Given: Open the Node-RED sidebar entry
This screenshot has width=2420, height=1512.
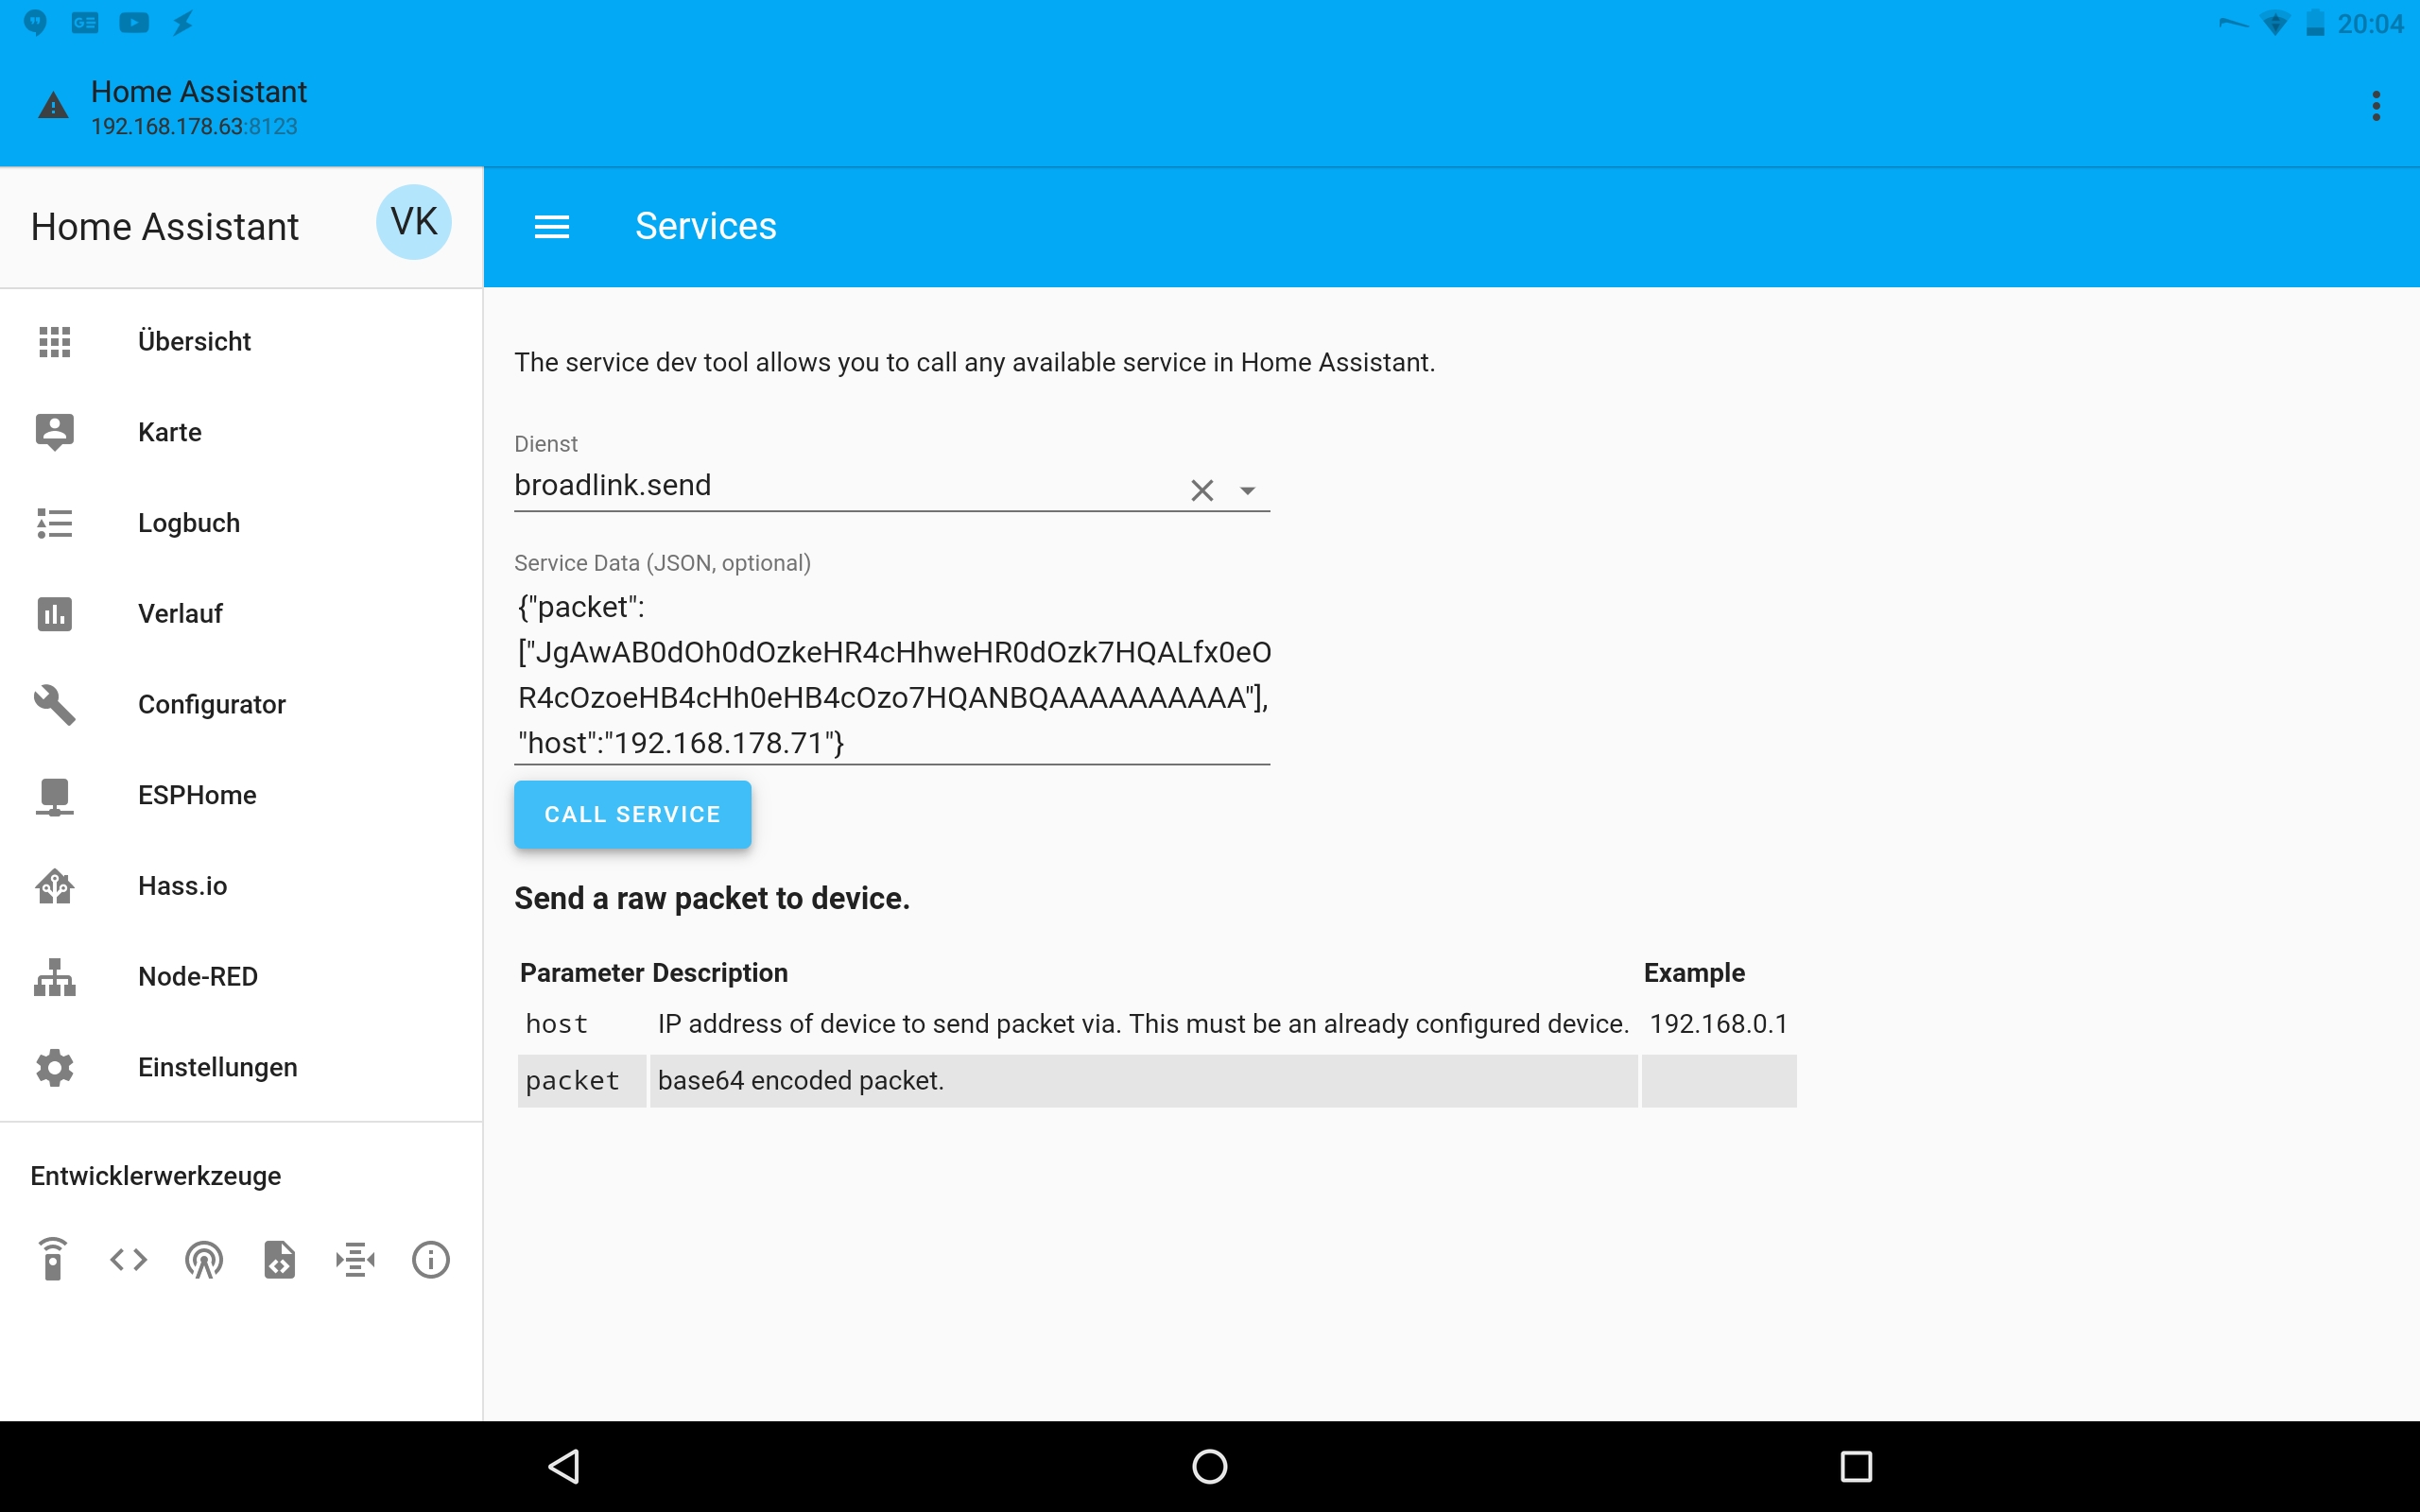Looking at the screenshot, I should pos(197,976).
